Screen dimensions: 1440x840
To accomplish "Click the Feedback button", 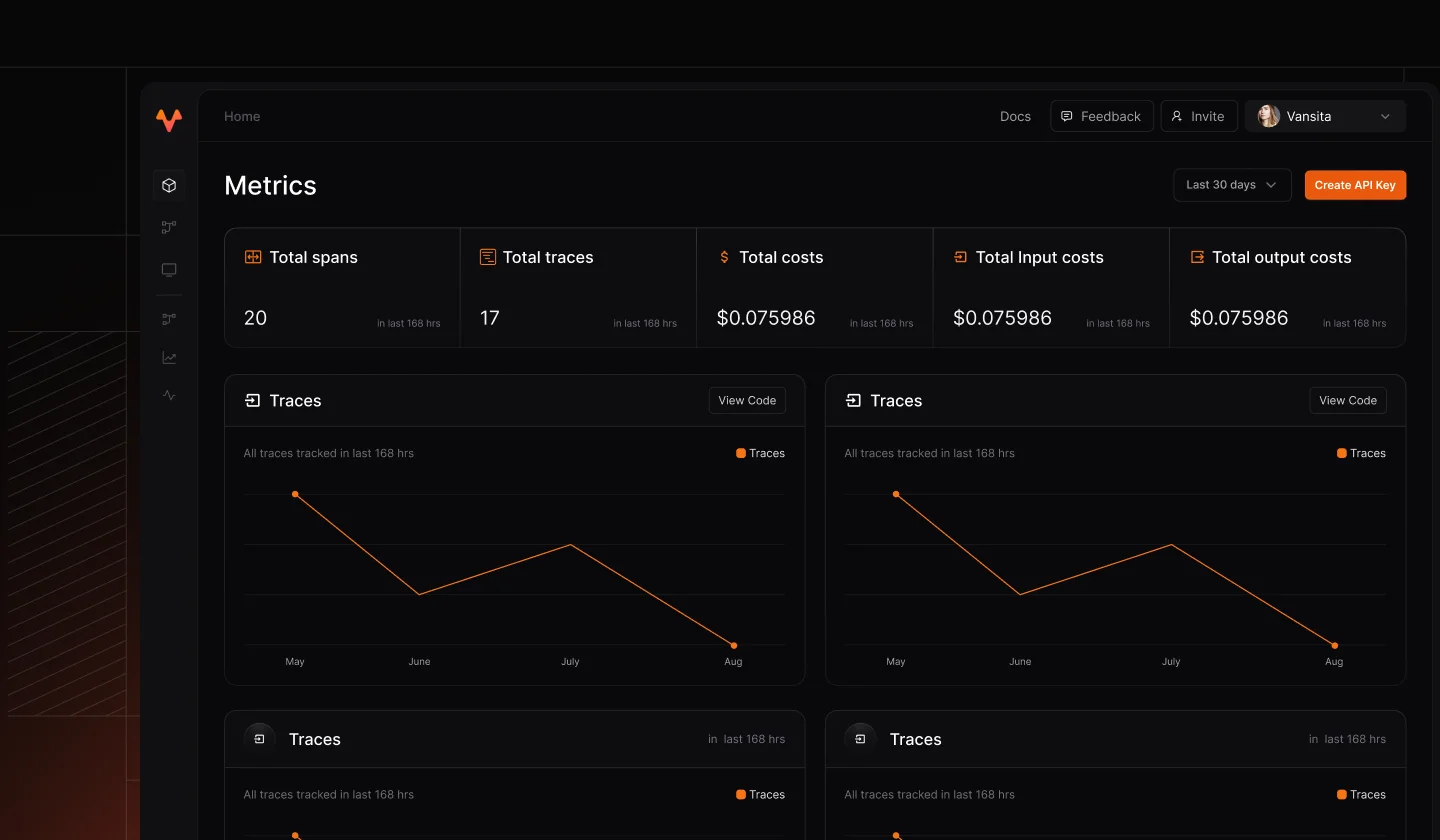I will click(1102, 116).
